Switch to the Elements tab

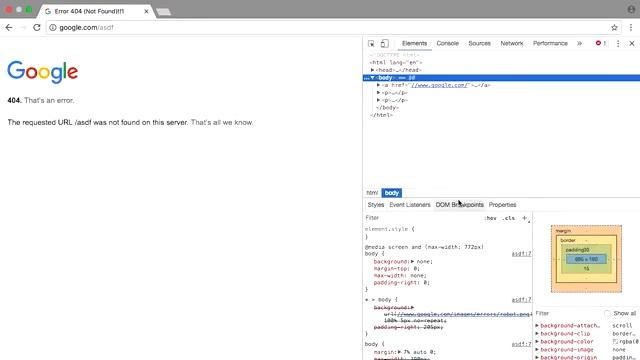tap(414, 43)
